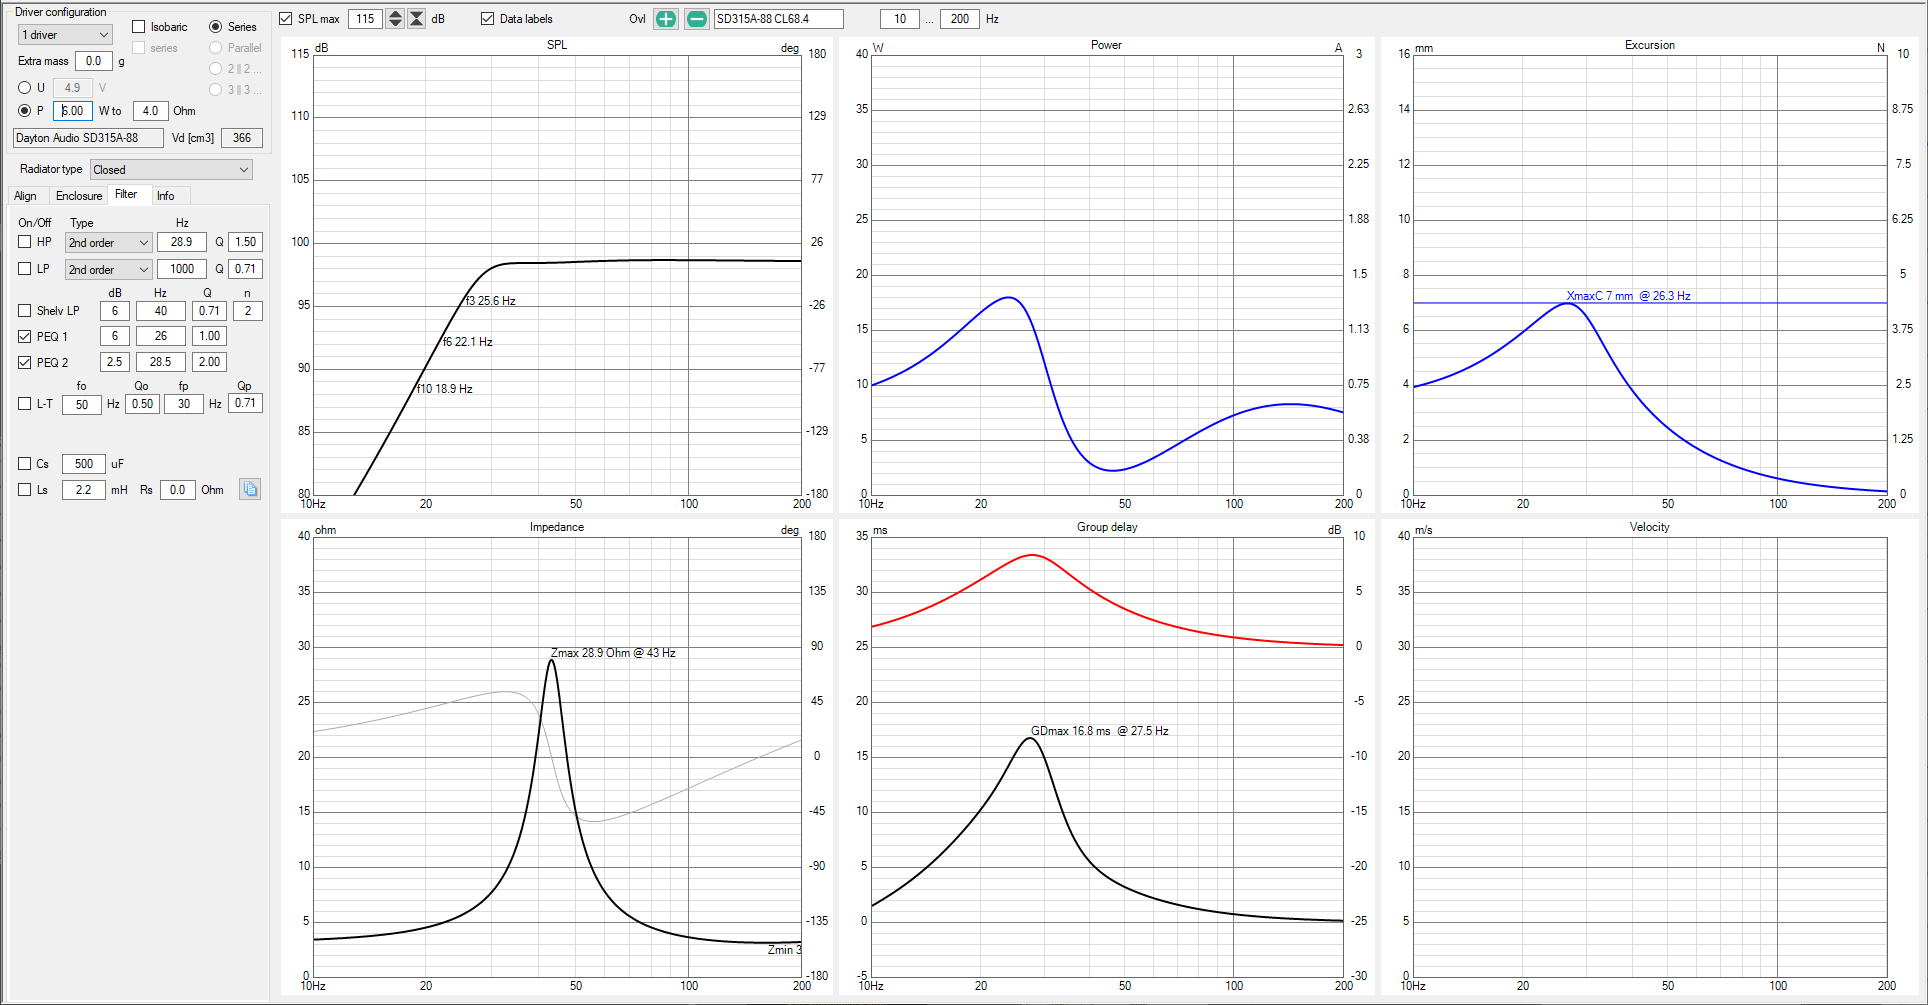The width and height of the screenshot is (1928, 1005).
Task: Click the Ls 2.2 mH field
Action: (x=84, y=490)
